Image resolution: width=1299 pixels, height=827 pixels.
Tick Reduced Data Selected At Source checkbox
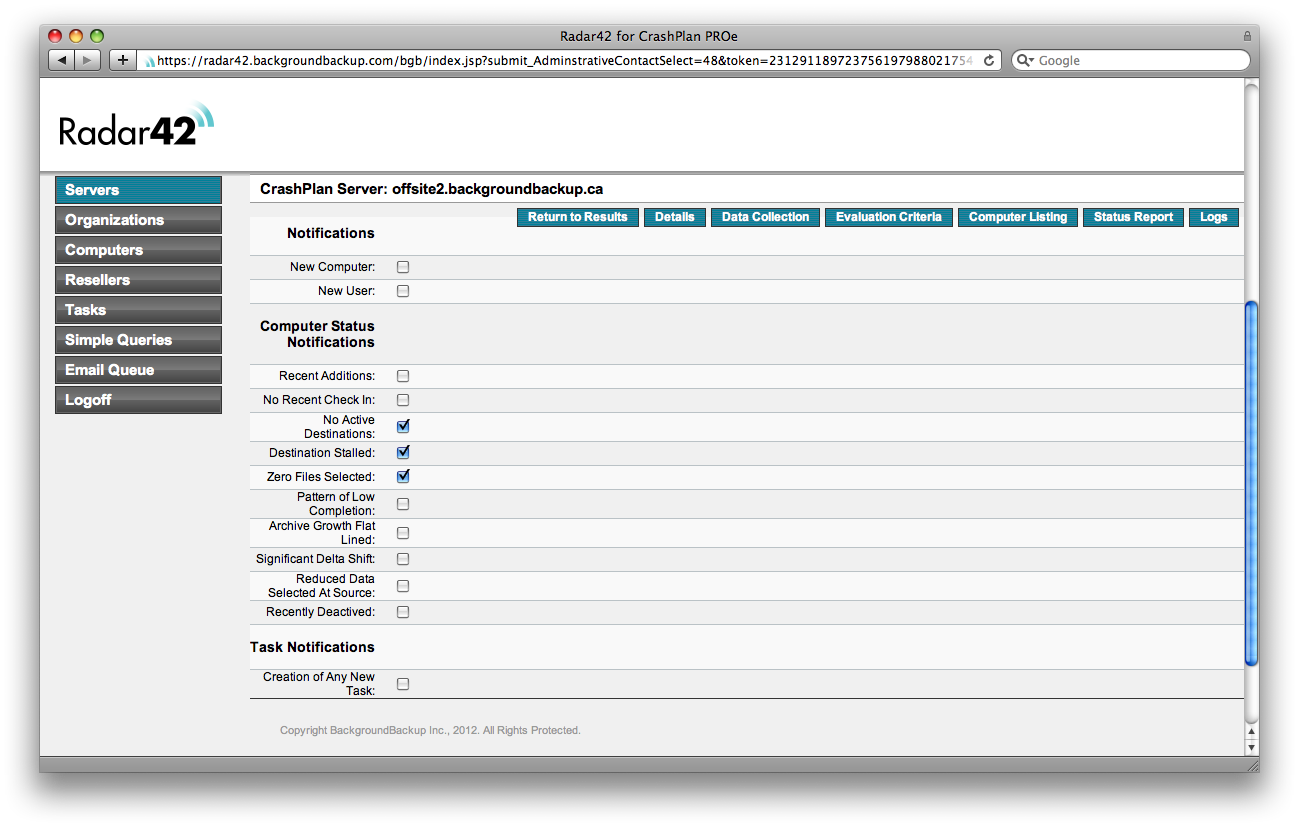click(403, 586)
